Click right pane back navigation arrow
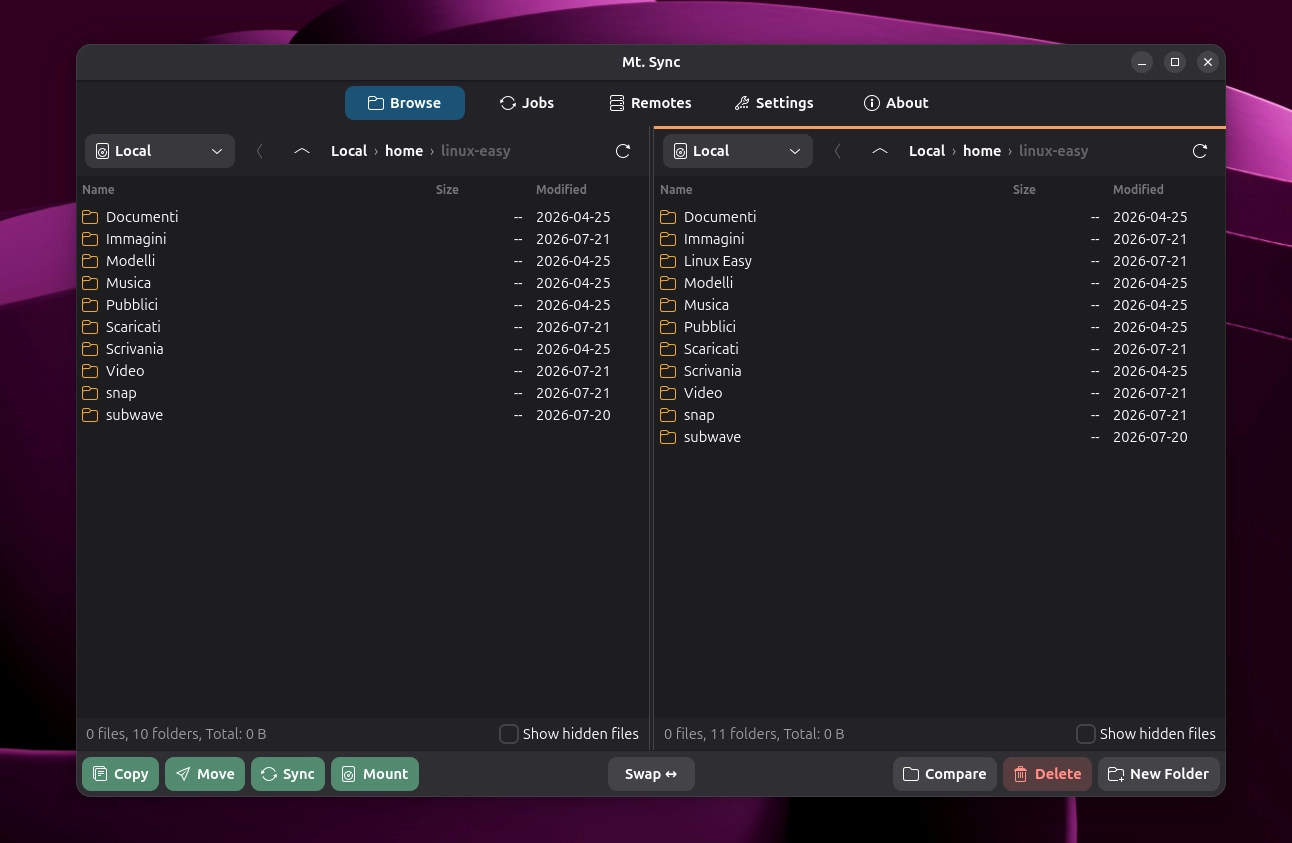The height and width of the screenshot is (843, 1292). pyautogui.click(x=838, y=151)
